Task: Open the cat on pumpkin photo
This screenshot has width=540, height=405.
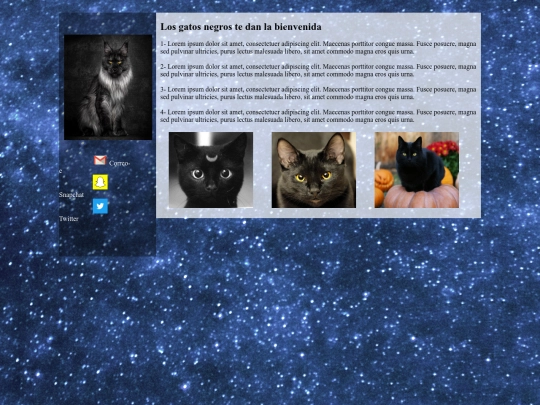Action: 417,170
